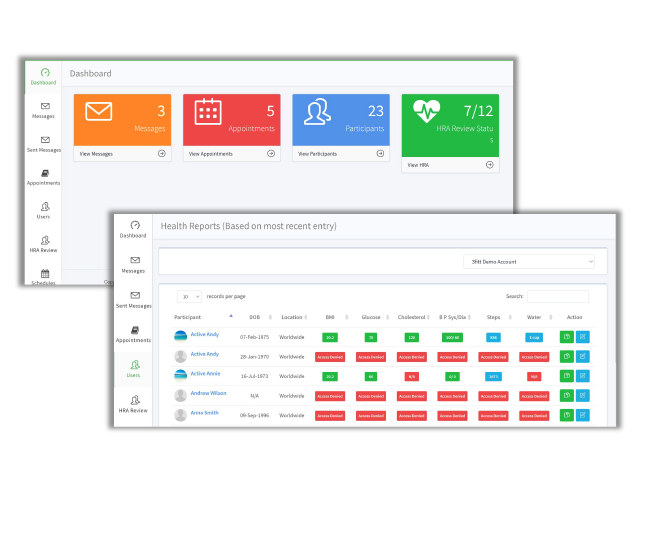Image resolution: width=649 pixels, height=556 pixels.
Task: Click the people icon on the blue Participants card
Action: click(317, 111)
